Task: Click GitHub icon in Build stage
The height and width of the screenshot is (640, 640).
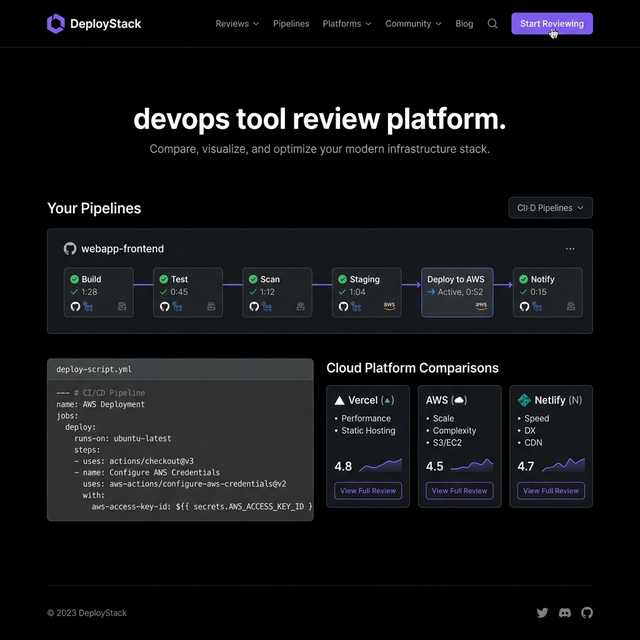Action: (76, 307)
